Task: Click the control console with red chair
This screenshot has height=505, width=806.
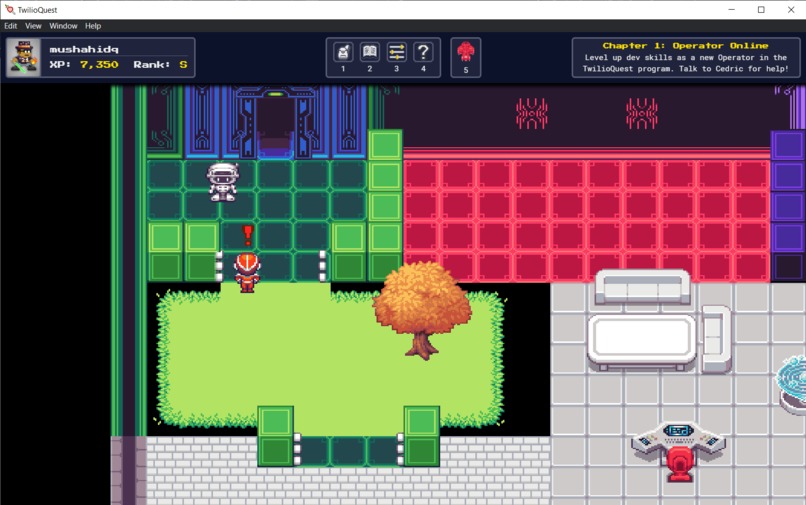Action: (679, 450)
